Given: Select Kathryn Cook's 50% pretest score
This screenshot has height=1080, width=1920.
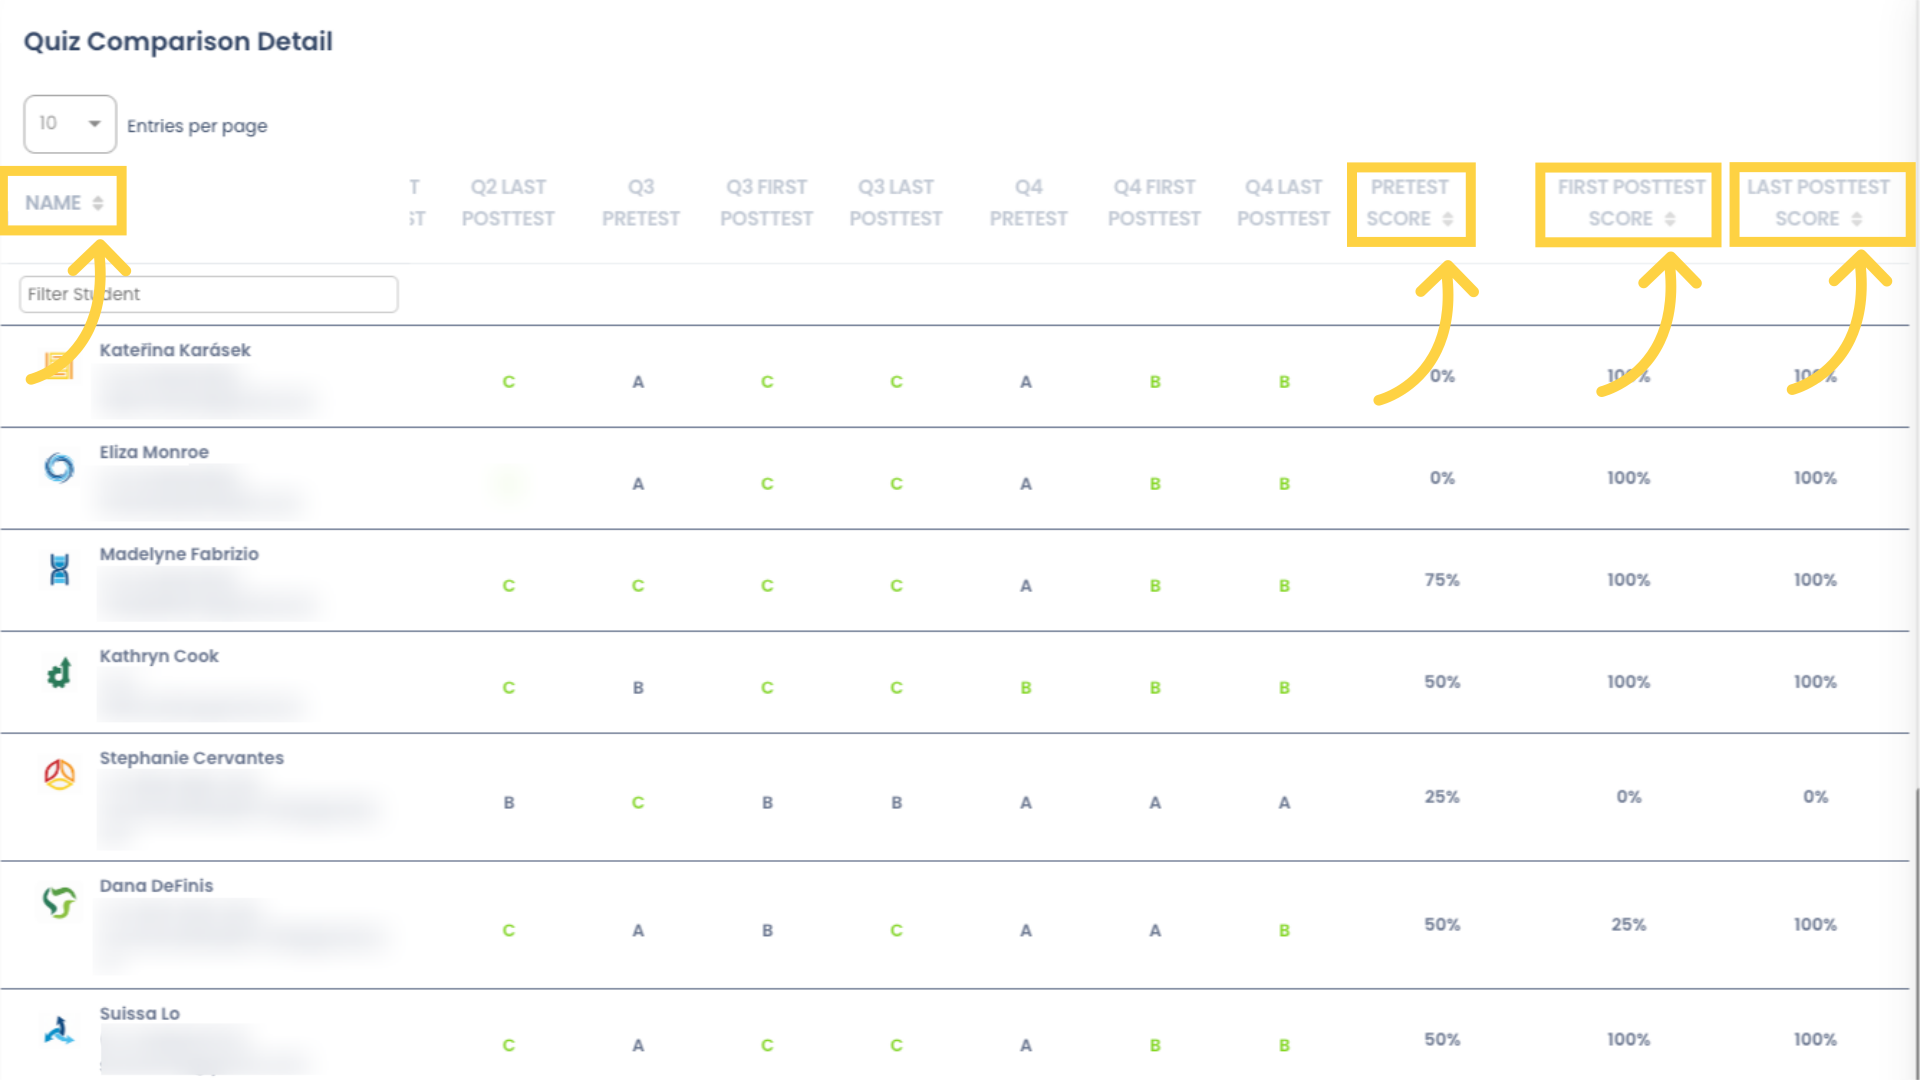Looking at the screenshot, I should tap(1442, 682).
